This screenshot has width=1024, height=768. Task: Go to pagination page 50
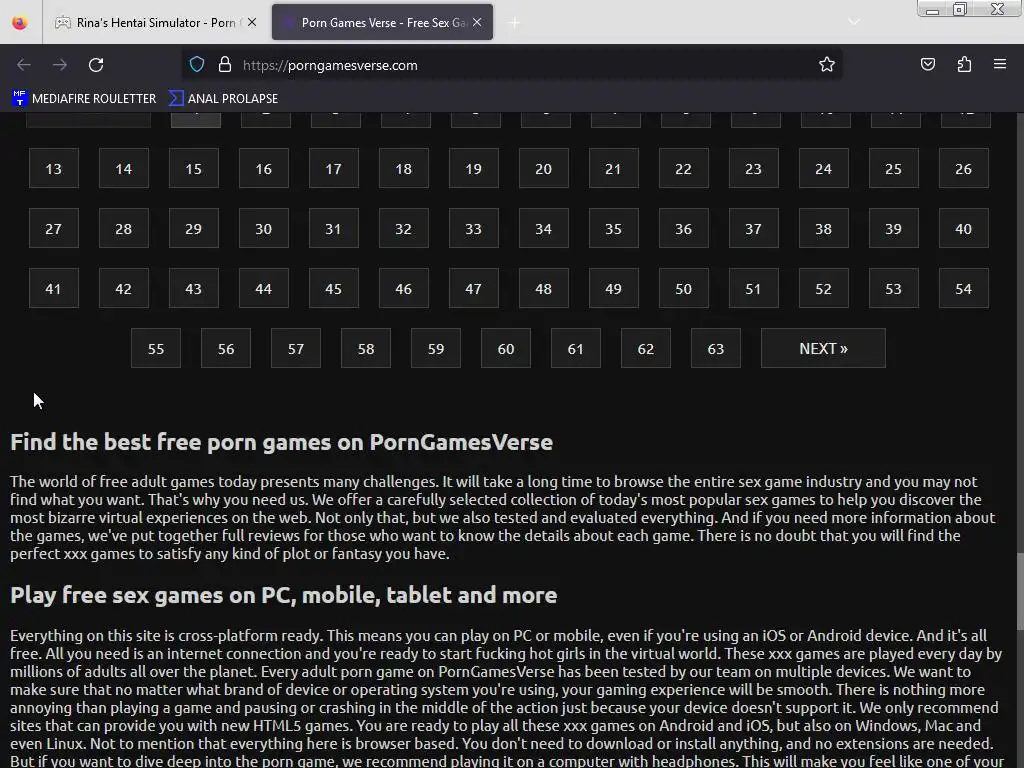(683, 289)
